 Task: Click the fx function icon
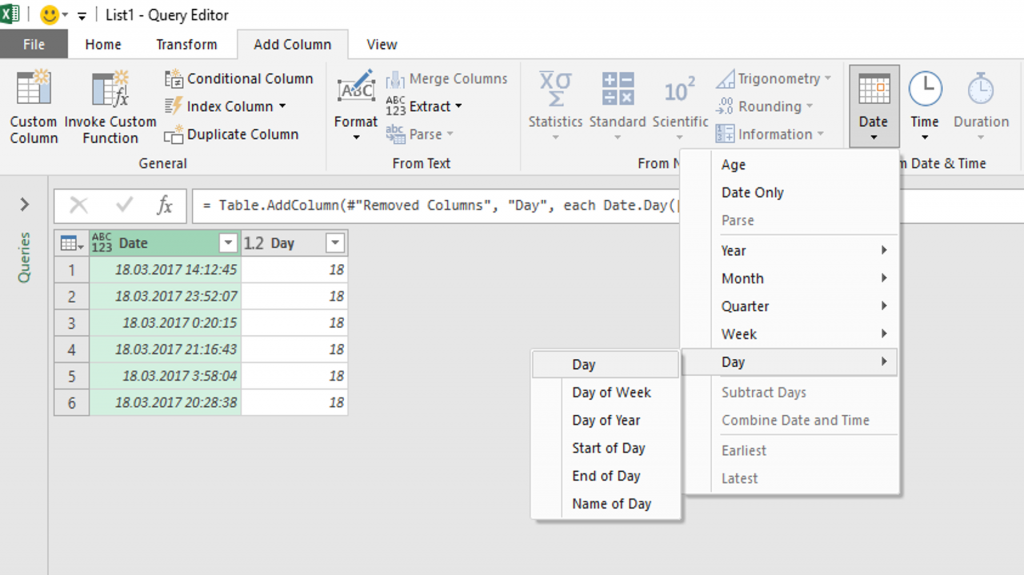coord(165,205)
